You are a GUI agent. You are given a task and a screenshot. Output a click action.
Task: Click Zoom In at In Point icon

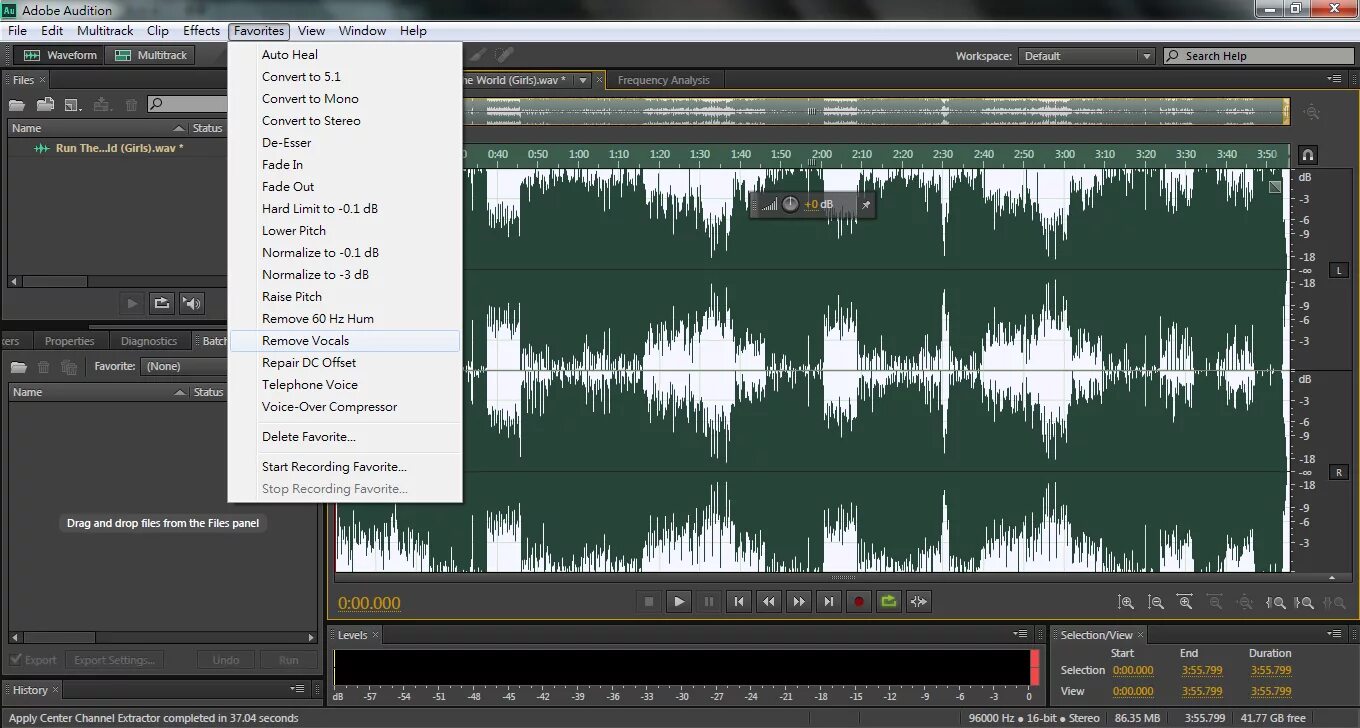[1275, 603]
